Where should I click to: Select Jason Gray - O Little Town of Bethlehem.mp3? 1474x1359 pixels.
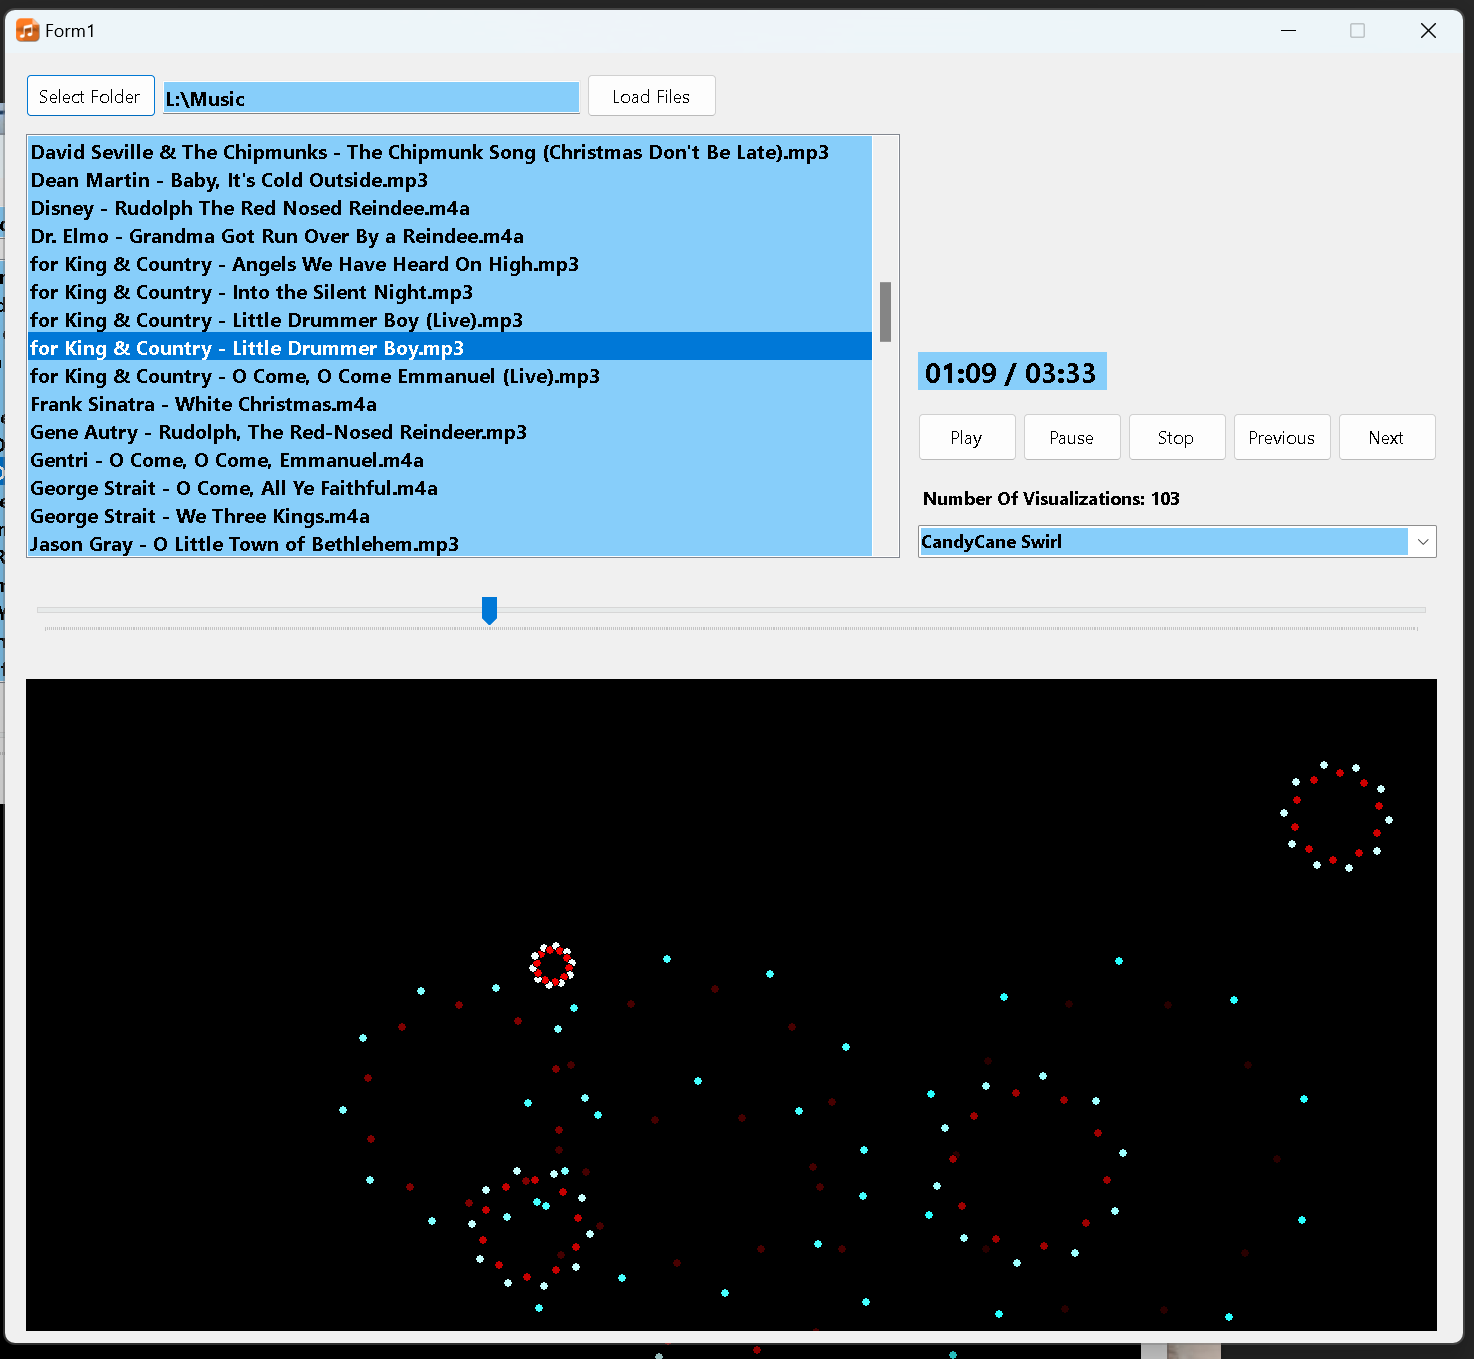pyautogui.click(x=450, y=544)
